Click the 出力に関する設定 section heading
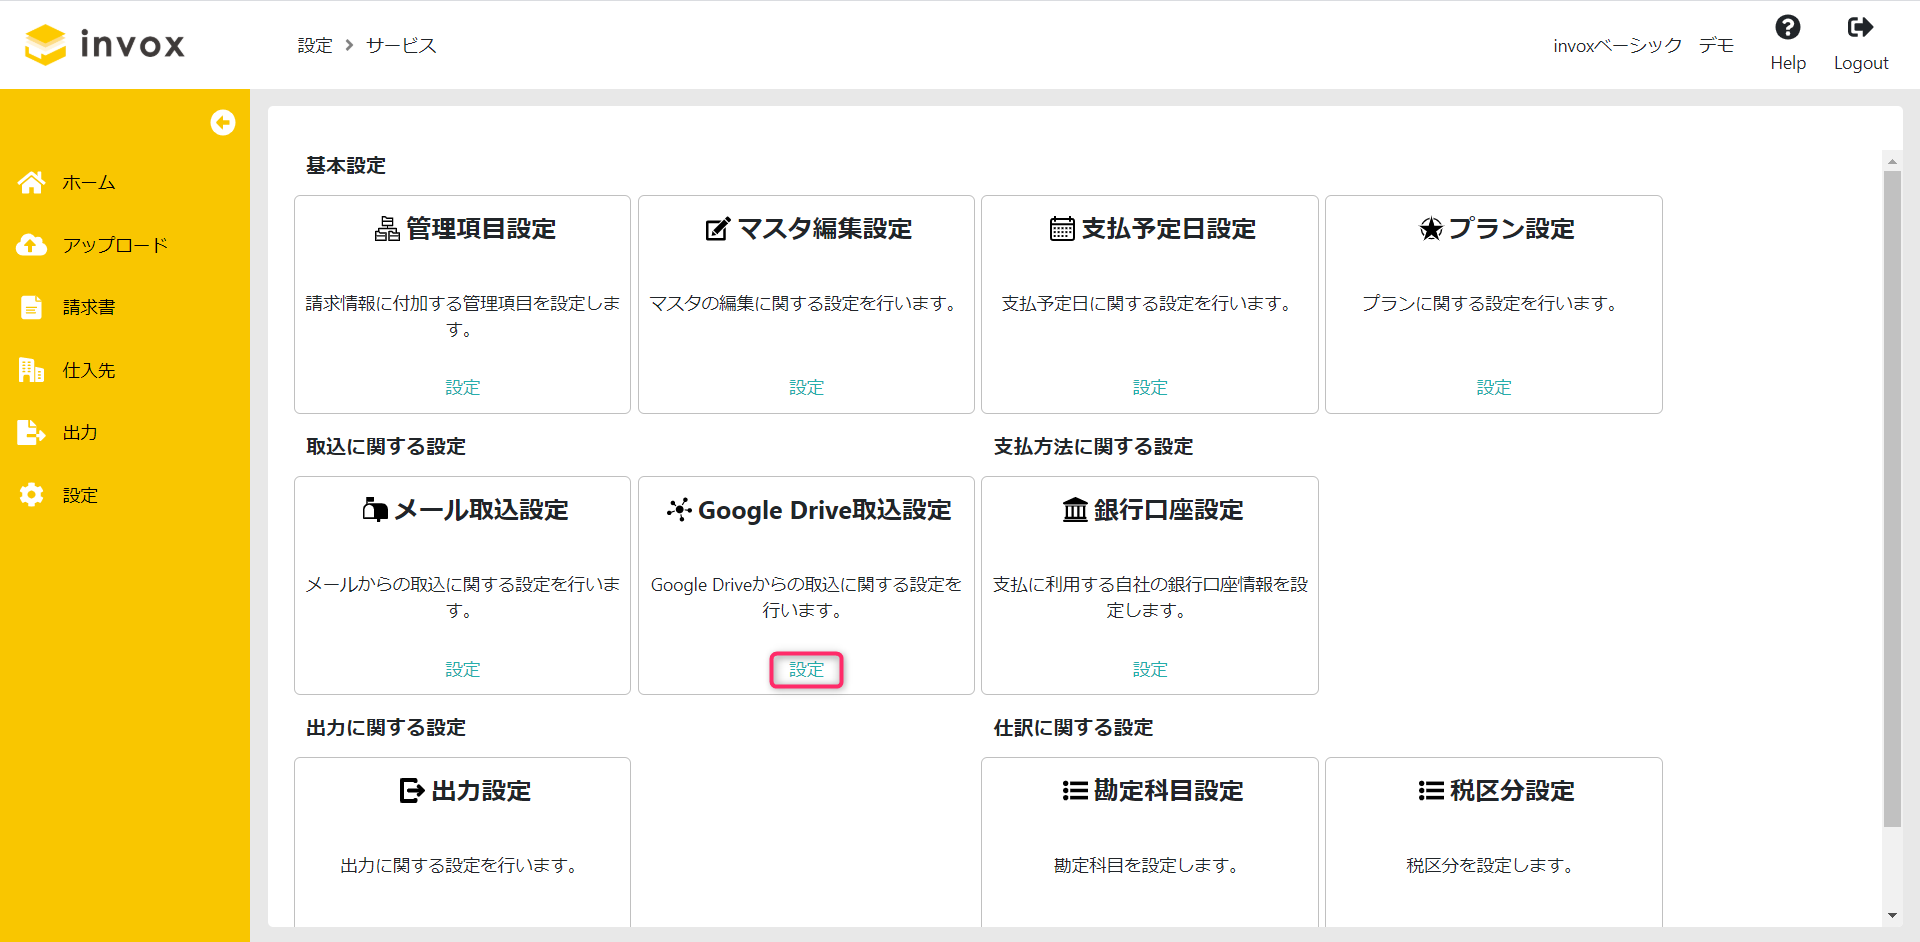The image size is (1920, 942). 386,727
